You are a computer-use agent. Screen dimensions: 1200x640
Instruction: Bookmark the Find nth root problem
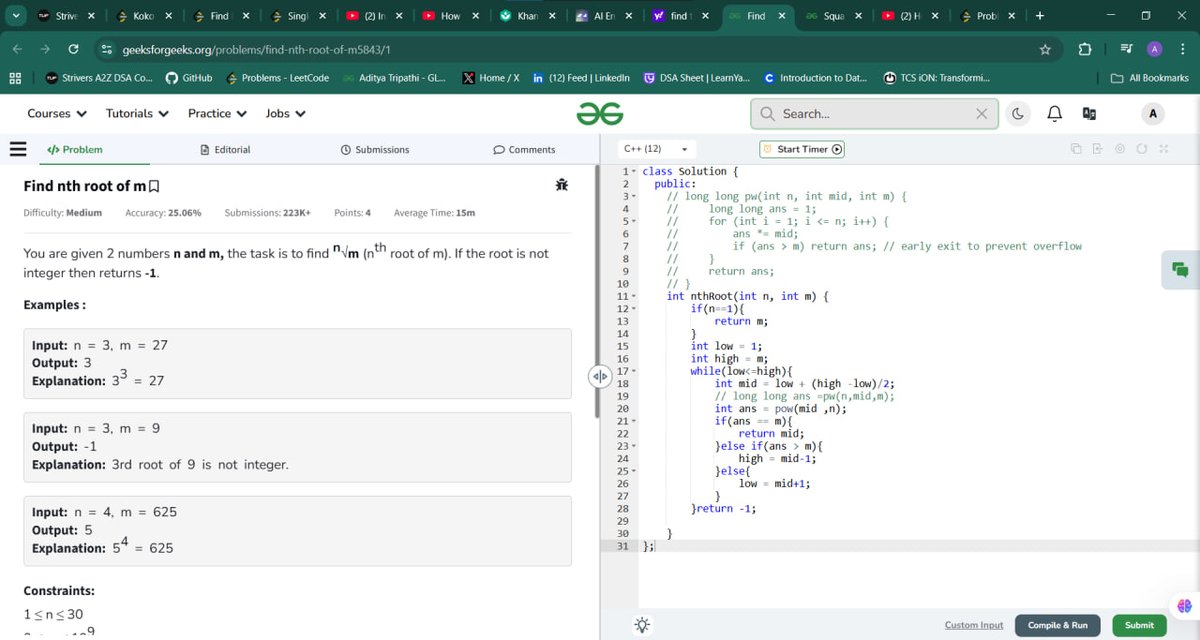pos(154,187)
